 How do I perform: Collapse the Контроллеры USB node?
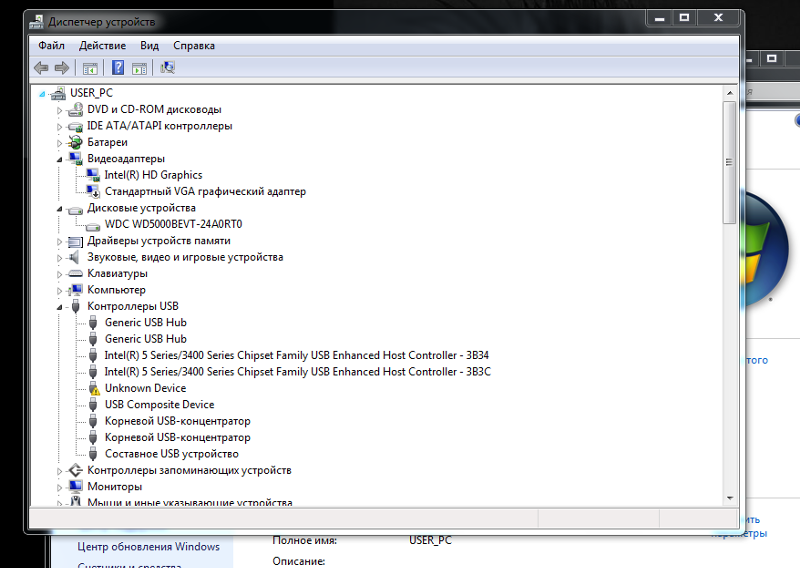tap(59, 307)
